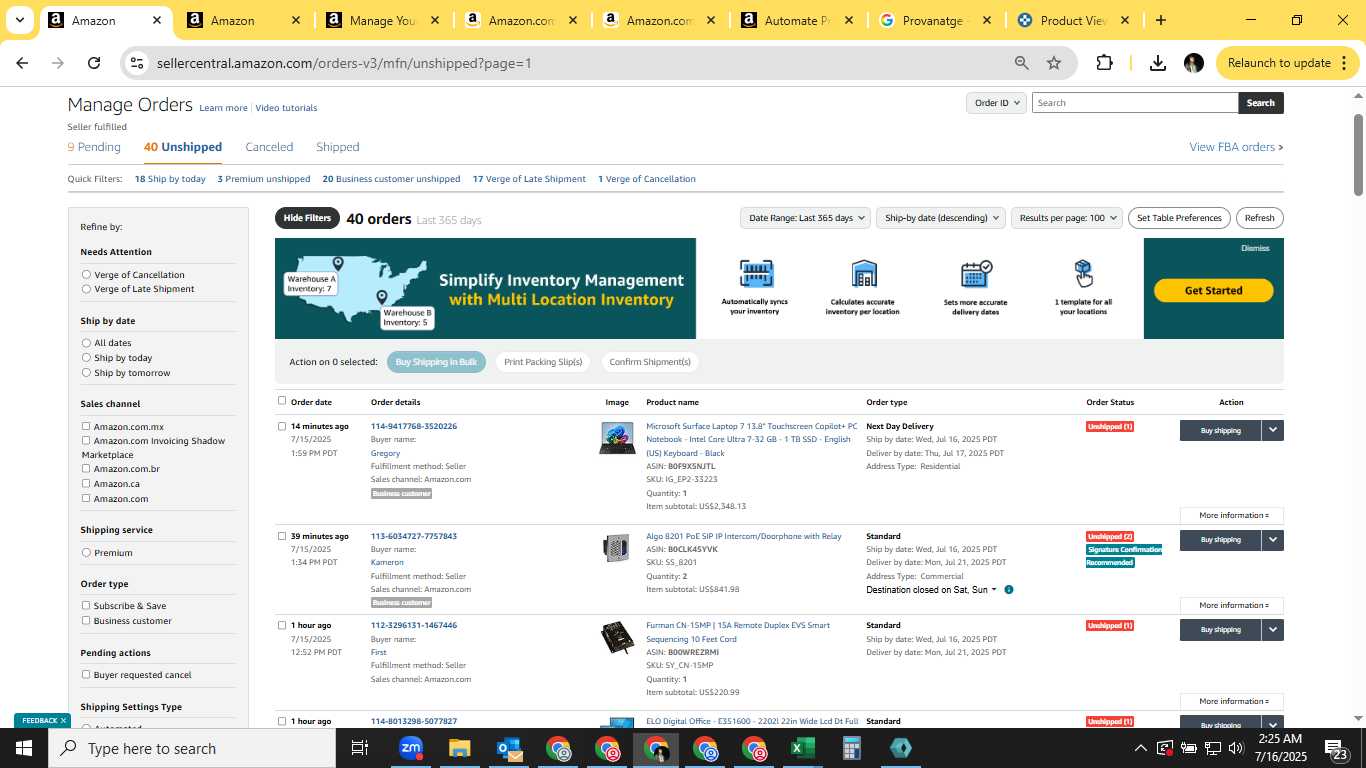Check the Business customer order type
The height and width of the screenshot is (768, 1366).
86,620
